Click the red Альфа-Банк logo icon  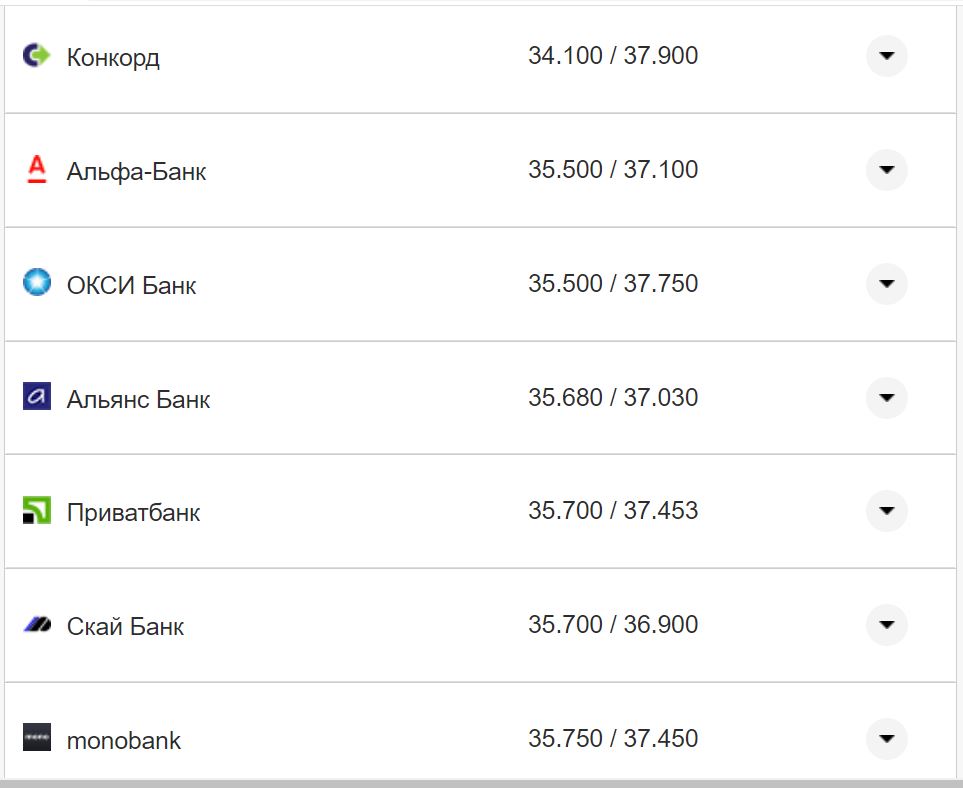click(36, 170)
